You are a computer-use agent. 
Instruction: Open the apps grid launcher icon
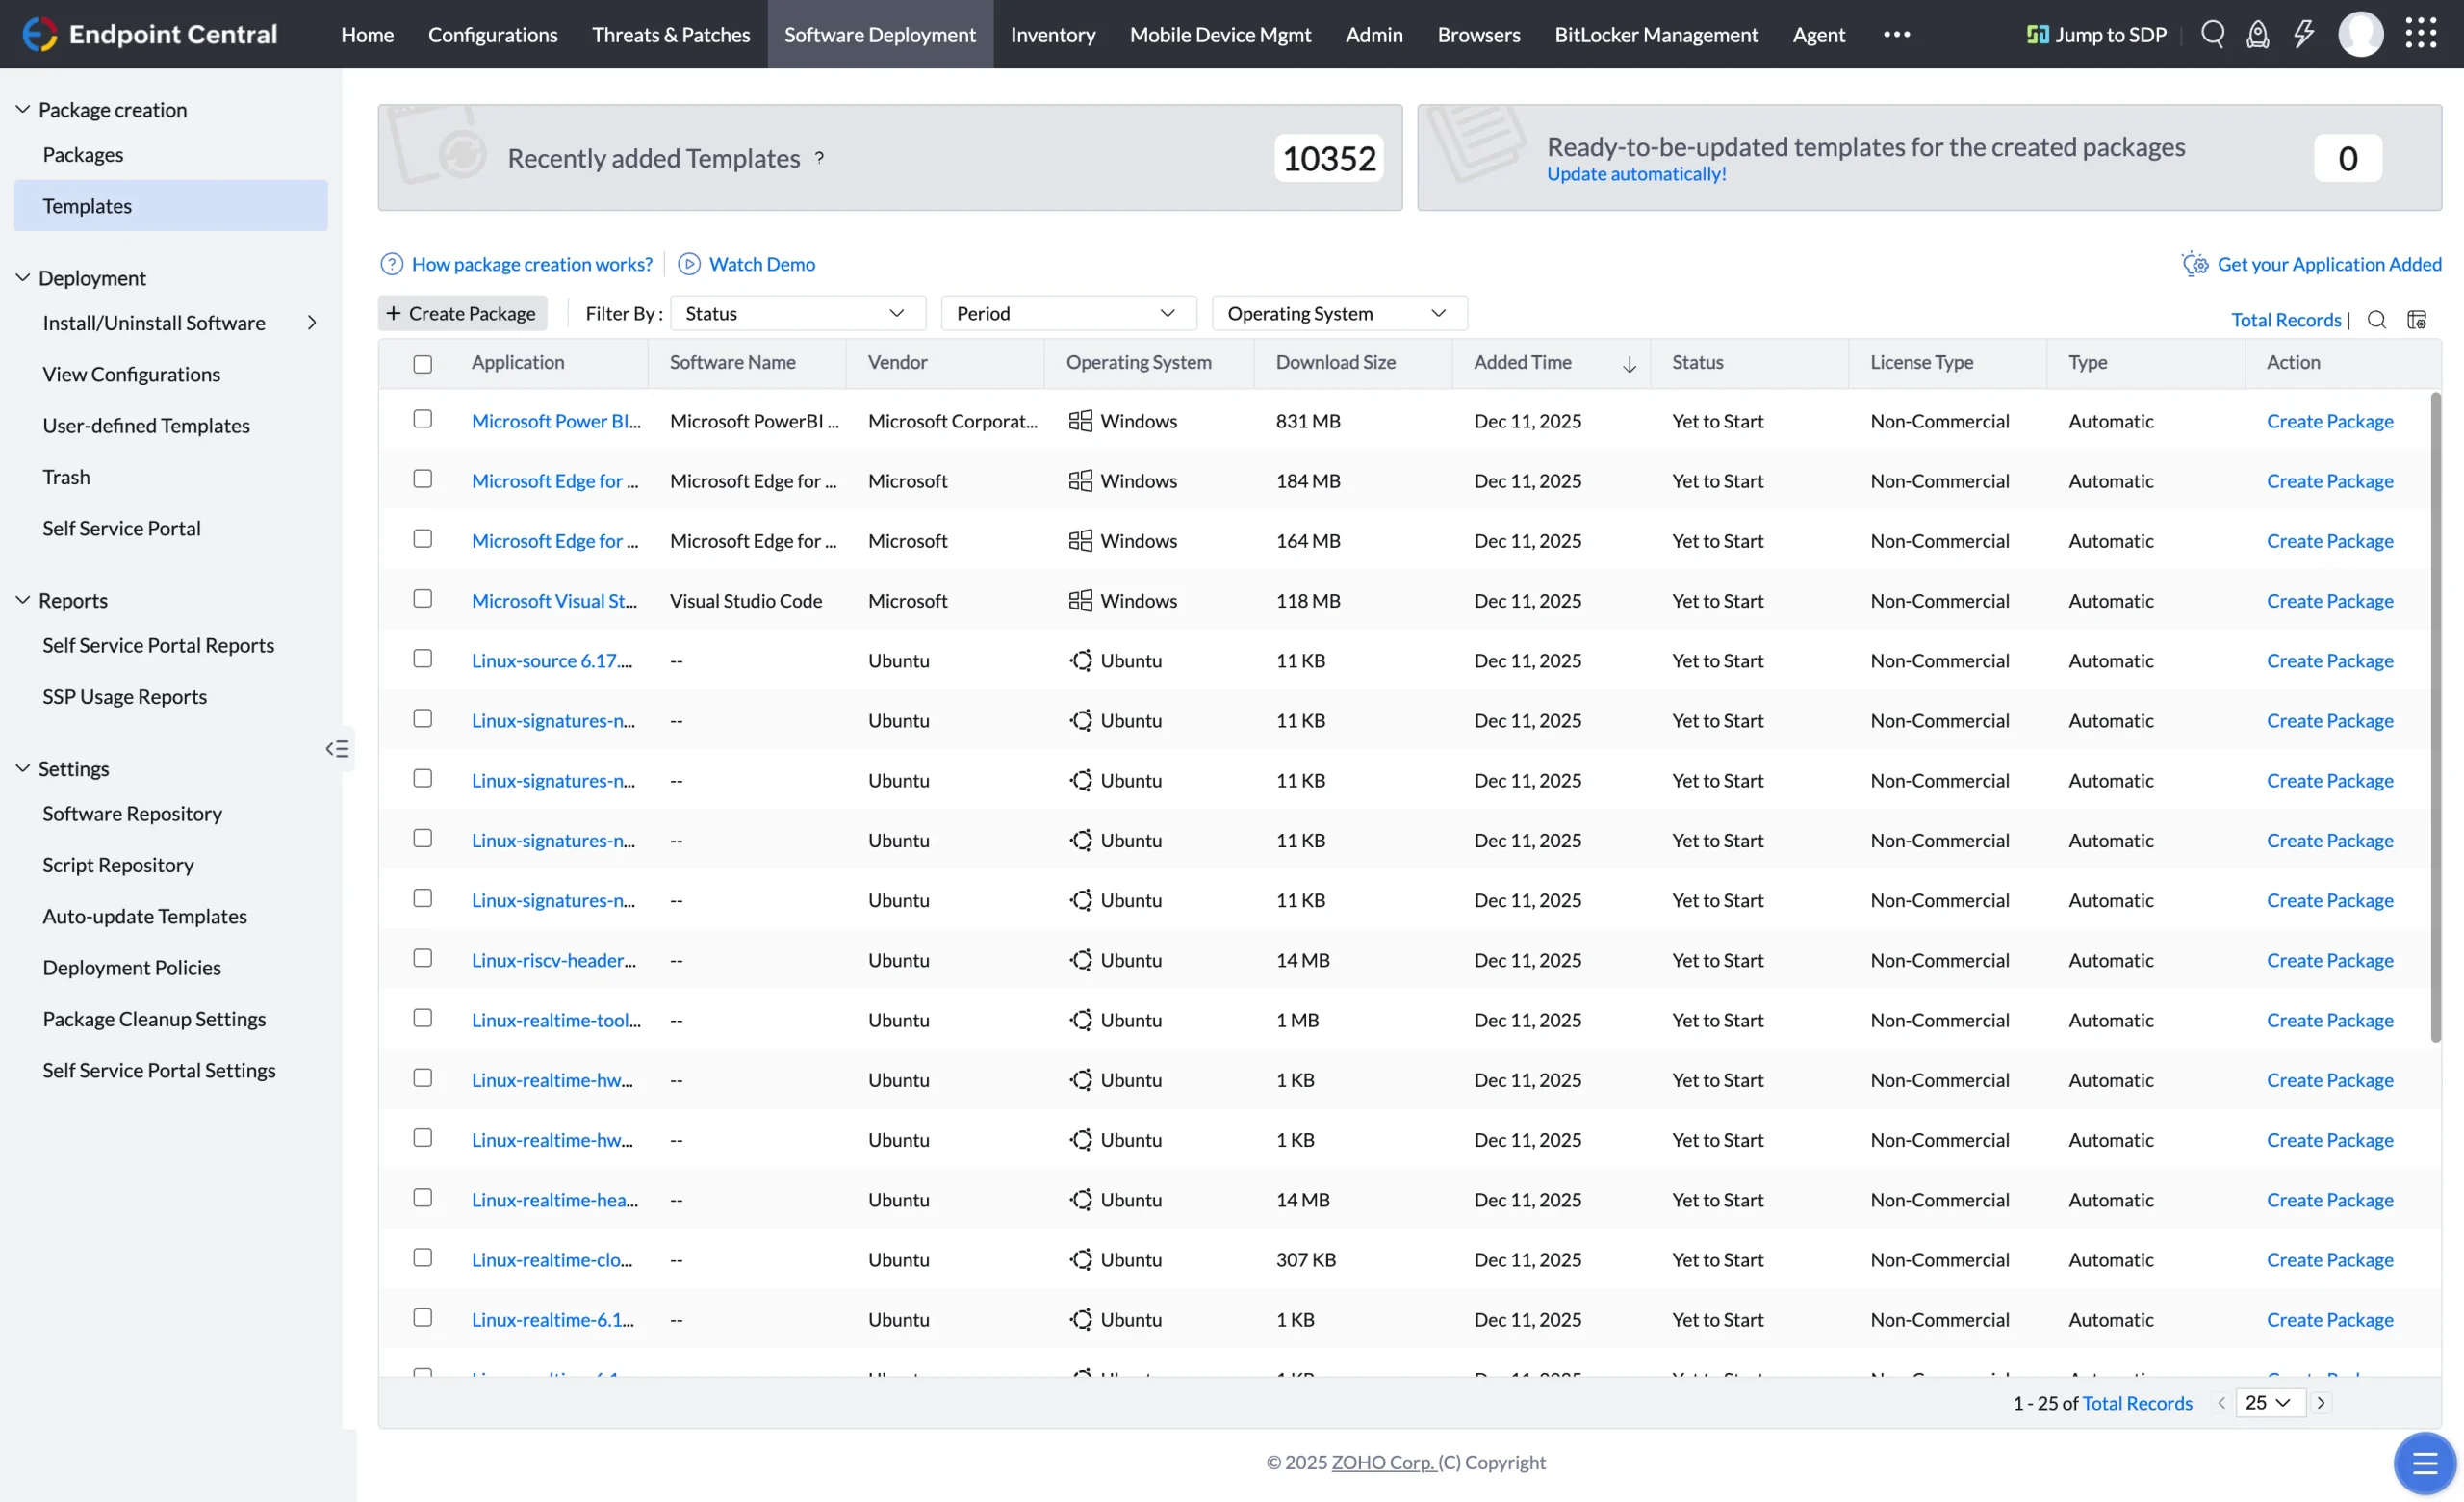coord(2421,34)
